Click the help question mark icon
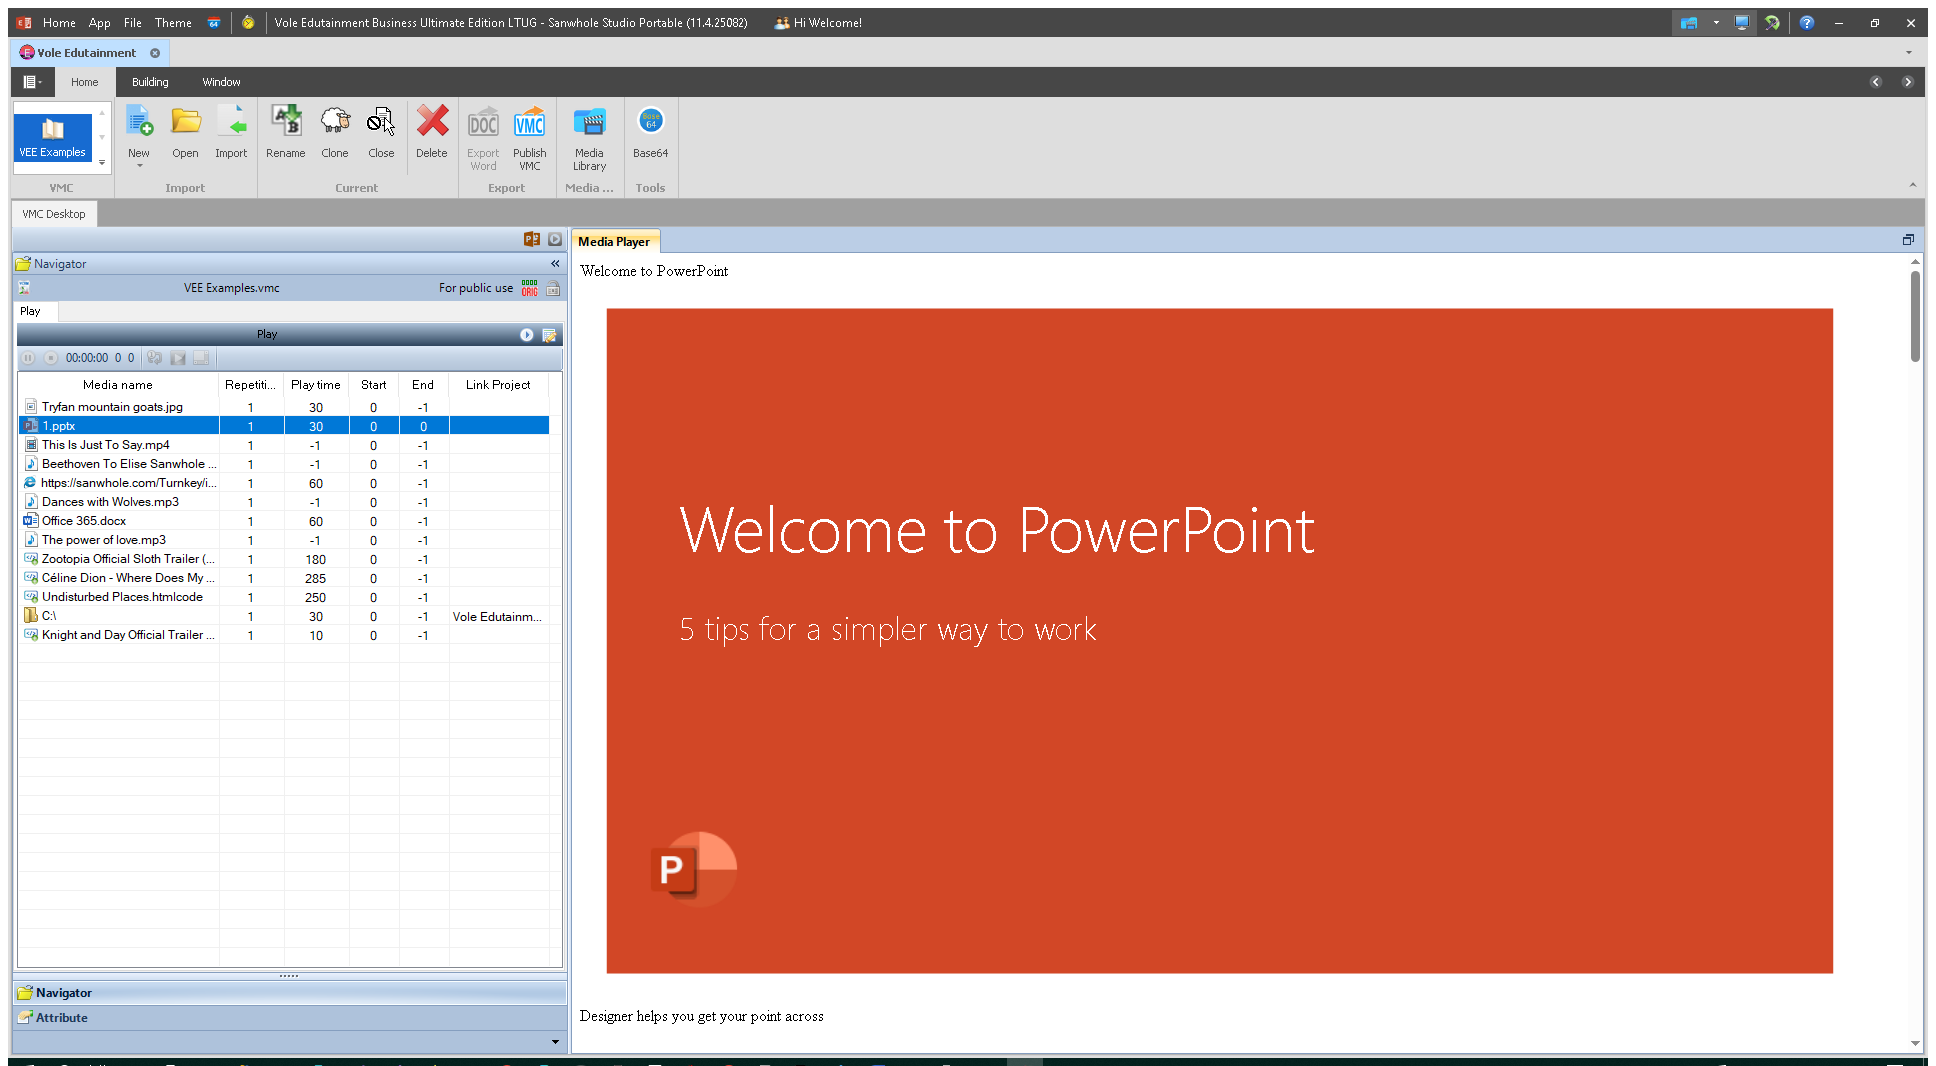Viewport: 1936px width, 1066px height. (1807, 22)
